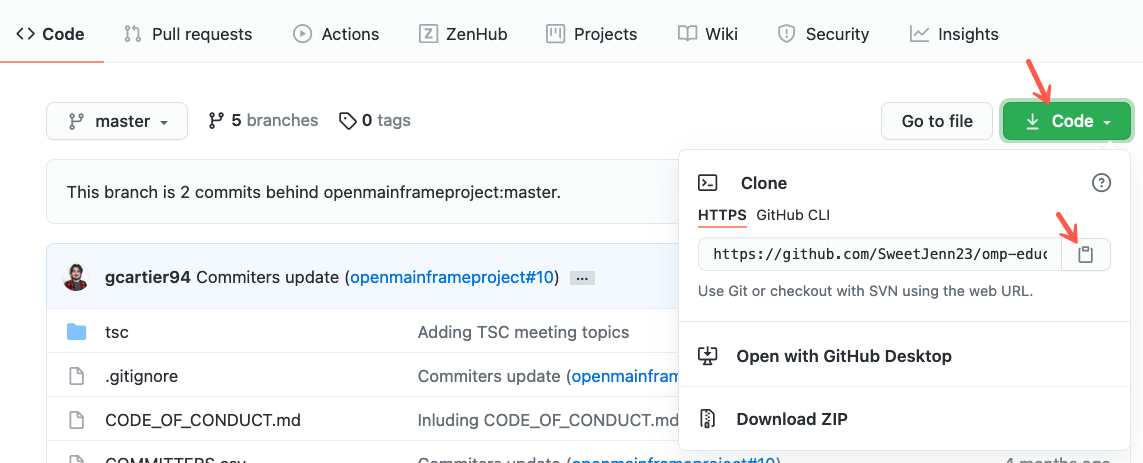The width and height of the screenshot is (1143, 463).
Task: Open the master branch dropdown
Action: 117,121
